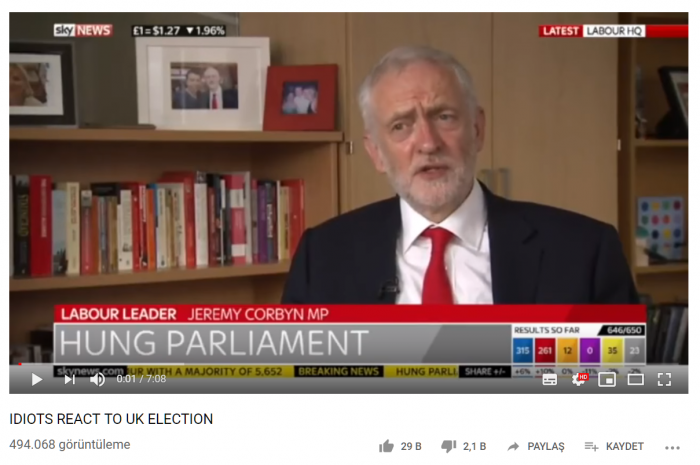Click the PAYLAŞ share button

[546, 447]
